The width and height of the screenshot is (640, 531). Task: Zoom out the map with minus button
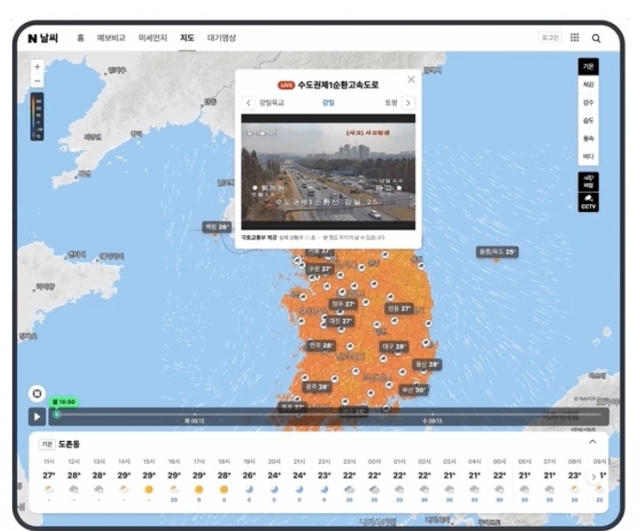37,81
